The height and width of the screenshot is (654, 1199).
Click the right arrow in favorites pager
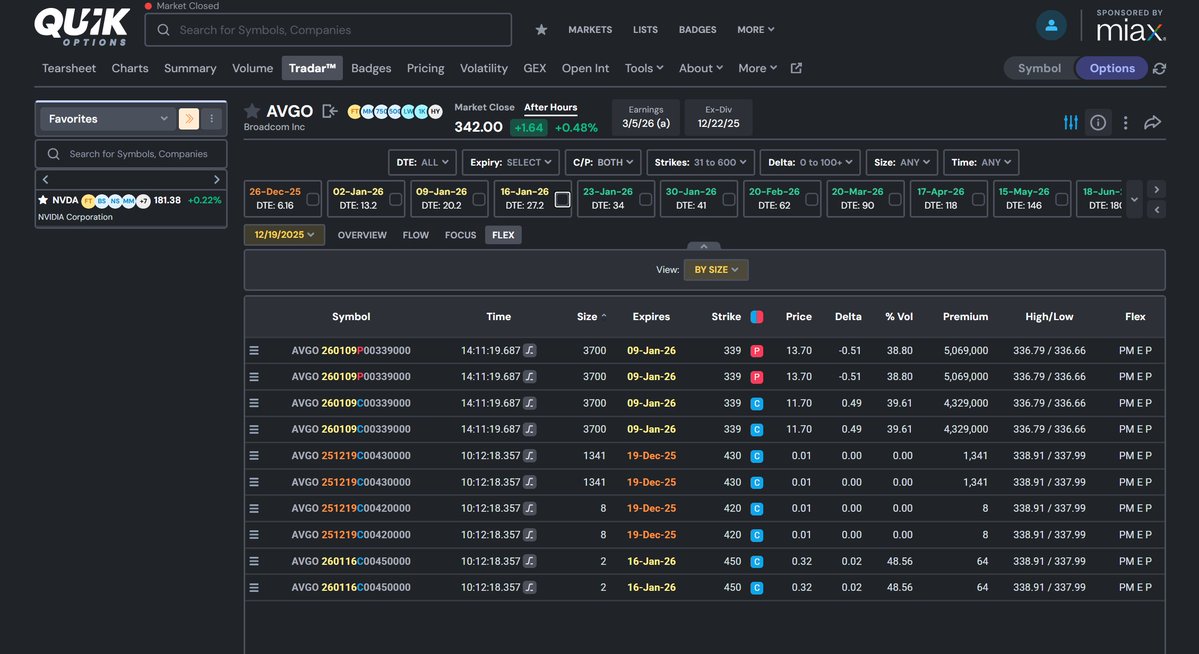point(216,179)
